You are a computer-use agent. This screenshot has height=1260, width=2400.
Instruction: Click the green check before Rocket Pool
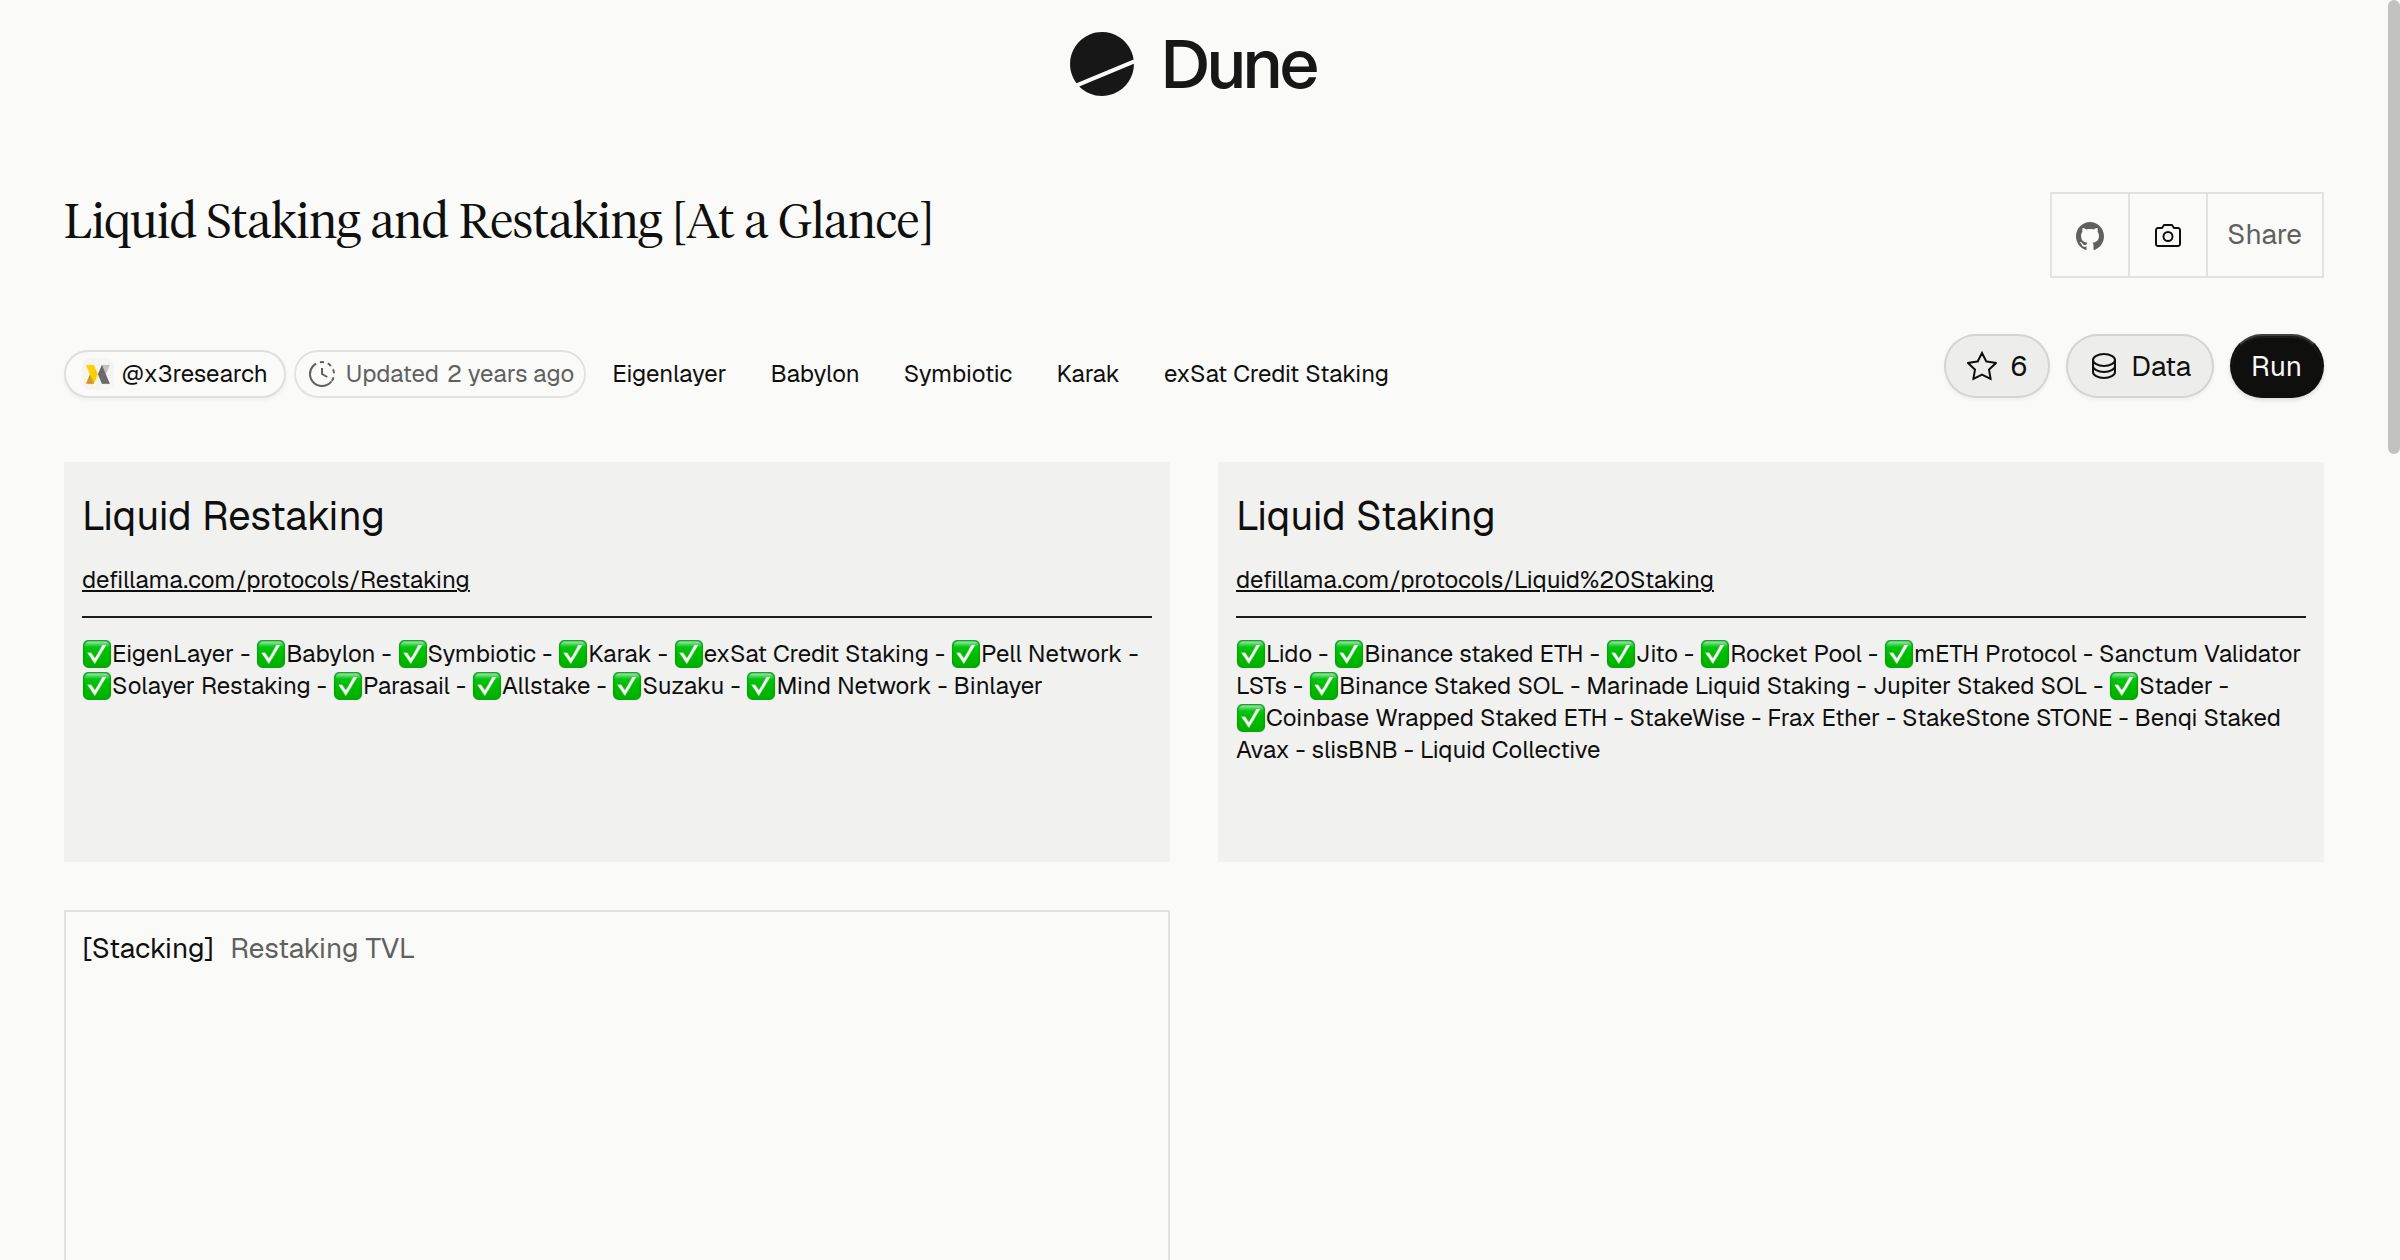pos(1715,655)
